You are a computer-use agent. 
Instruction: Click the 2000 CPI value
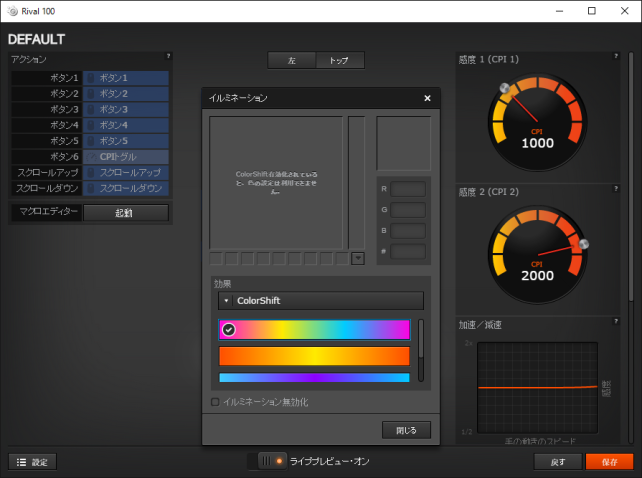538,276
